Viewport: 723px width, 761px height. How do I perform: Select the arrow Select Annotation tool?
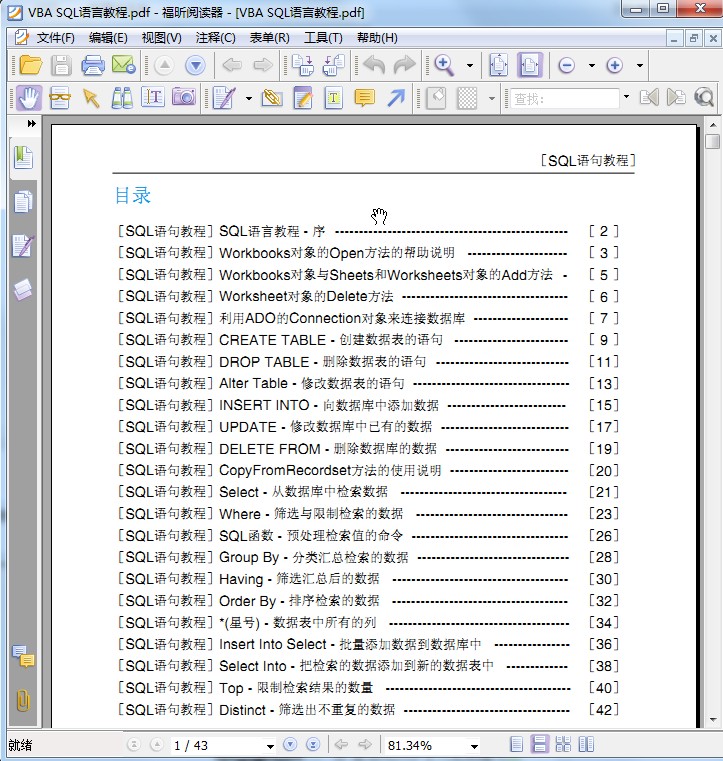point(91,98)
